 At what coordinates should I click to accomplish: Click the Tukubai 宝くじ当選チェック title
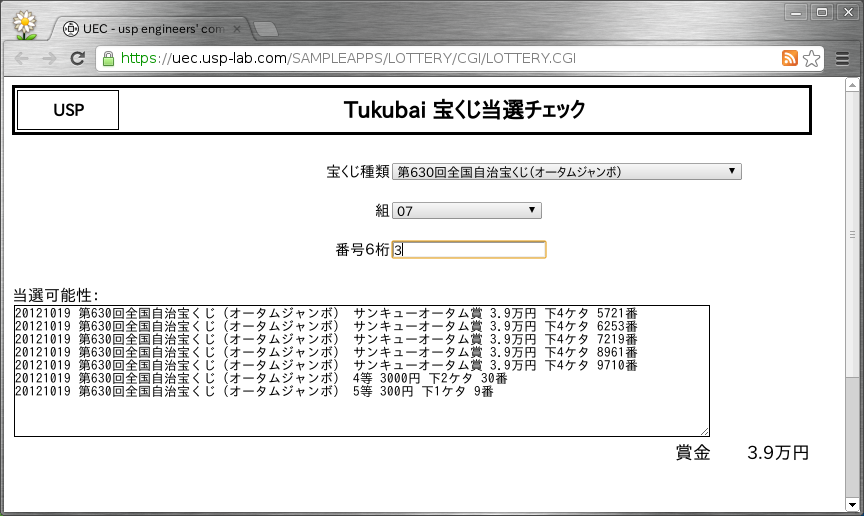(x=465, y=110)
